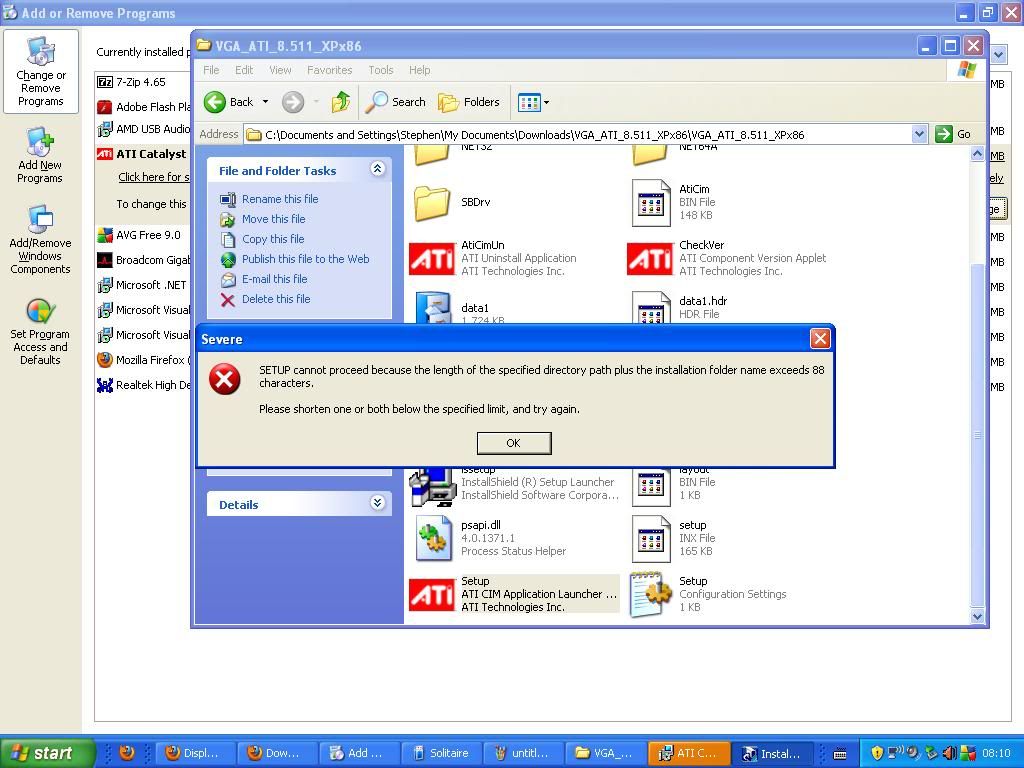Click E-mail this file
This screenshot has height=768, width=1024.
tap(274, 279)
